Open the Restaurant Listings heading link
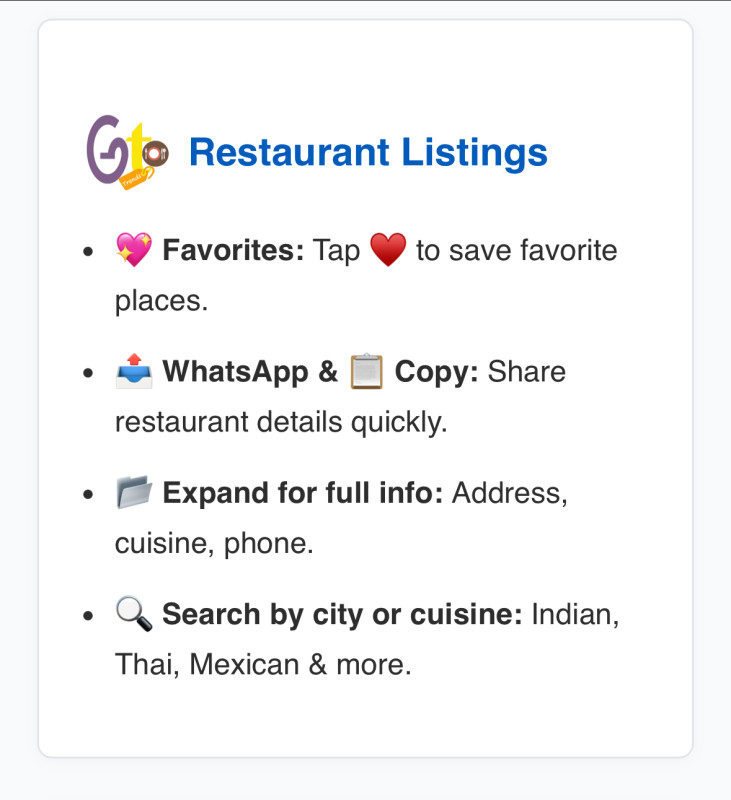Image resolution: width=731 pixels, height=800 pixels. click(368, 152)
